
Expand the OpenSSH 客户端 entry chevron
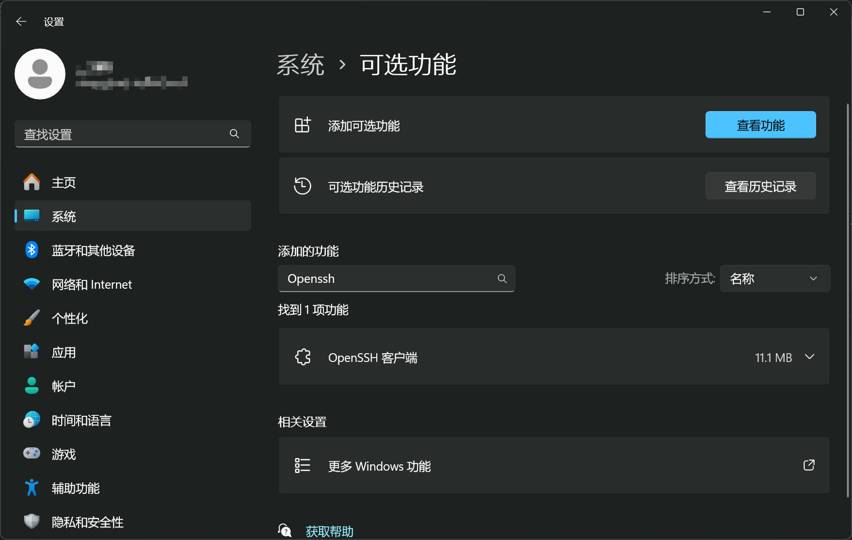[809, 357]
